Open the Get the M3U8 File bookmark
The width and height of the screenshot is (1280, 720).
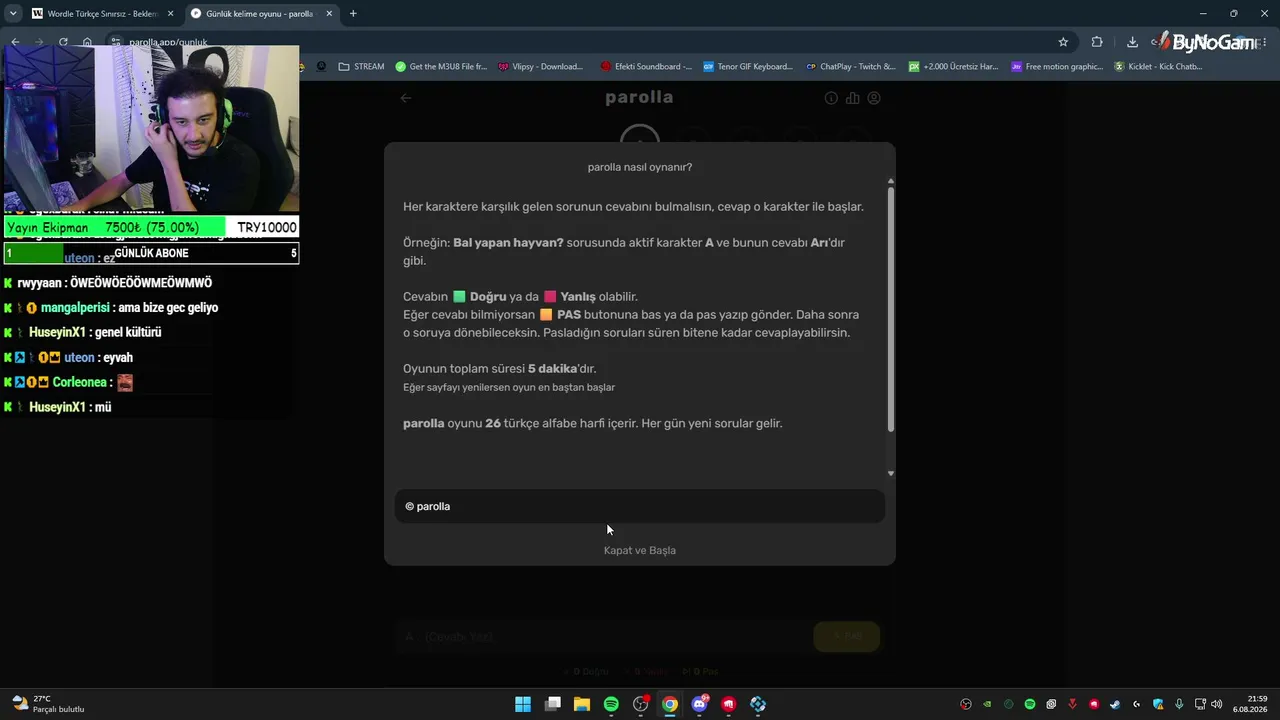coord(441,67)
